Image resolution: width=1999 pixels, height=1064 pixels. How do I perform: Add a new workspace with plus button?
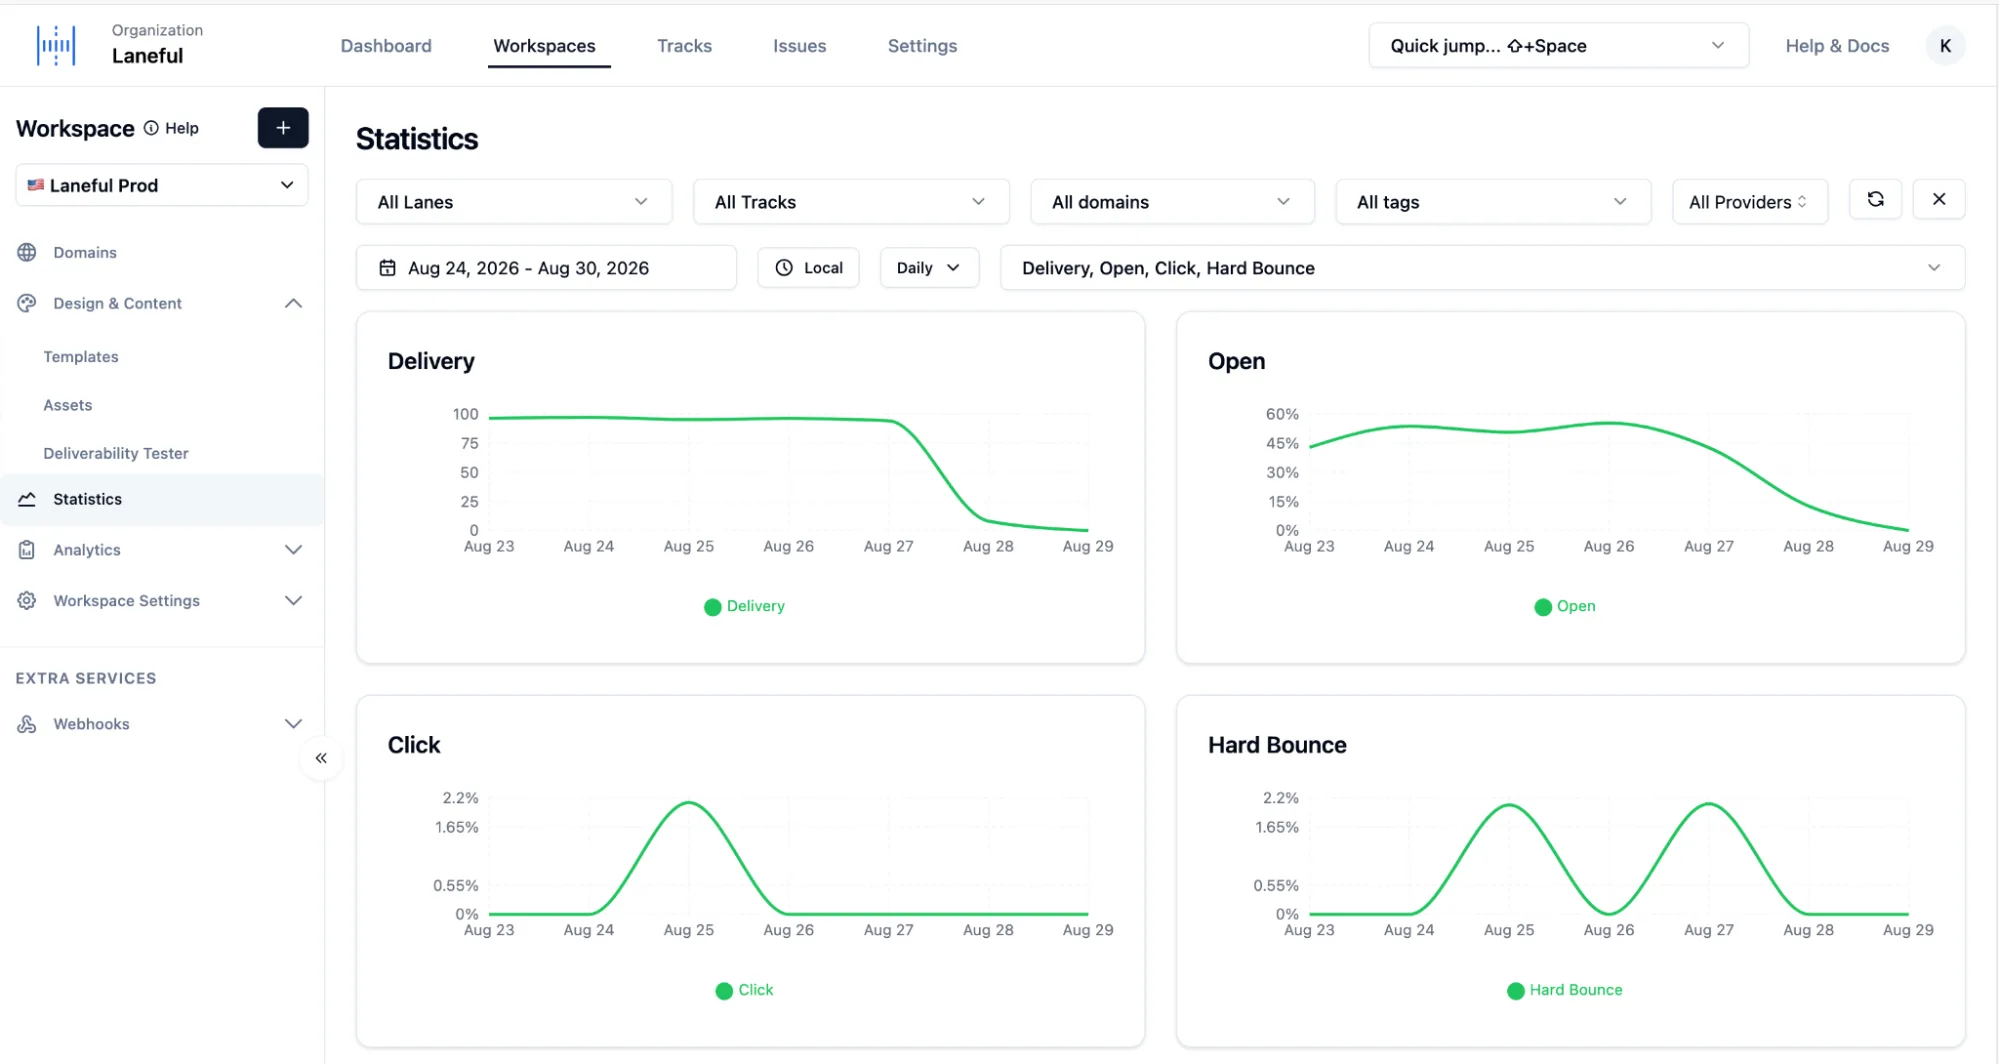pyautogui.click(x=283, y=128)
